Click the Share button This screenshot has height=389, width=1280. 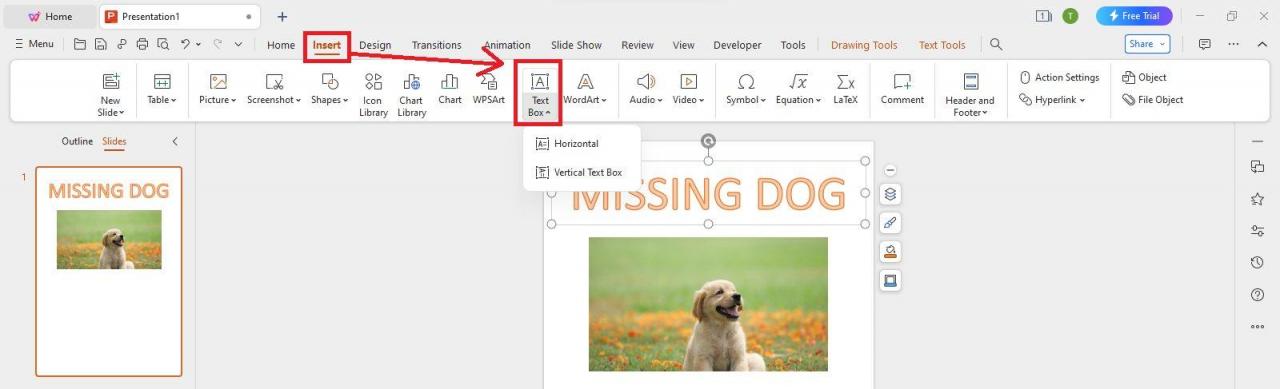(1147, 44)
